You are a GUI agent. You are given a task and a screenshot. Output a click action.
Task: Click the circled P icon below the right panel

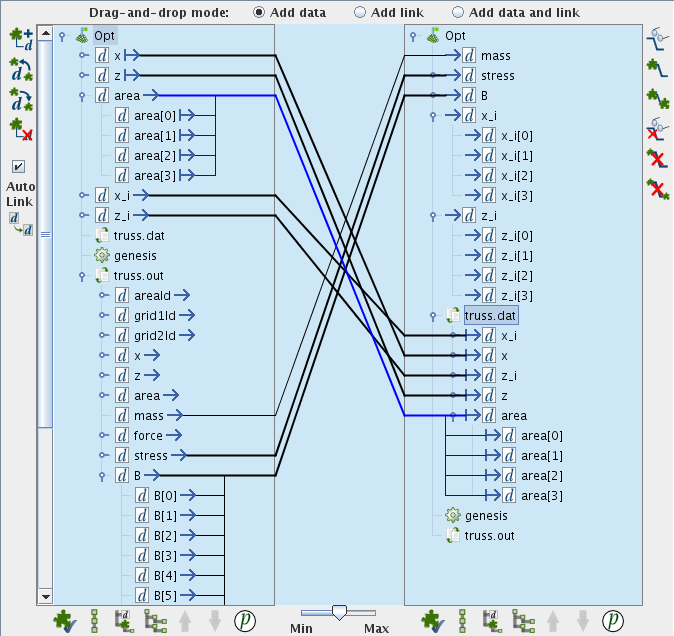point(613,620)
